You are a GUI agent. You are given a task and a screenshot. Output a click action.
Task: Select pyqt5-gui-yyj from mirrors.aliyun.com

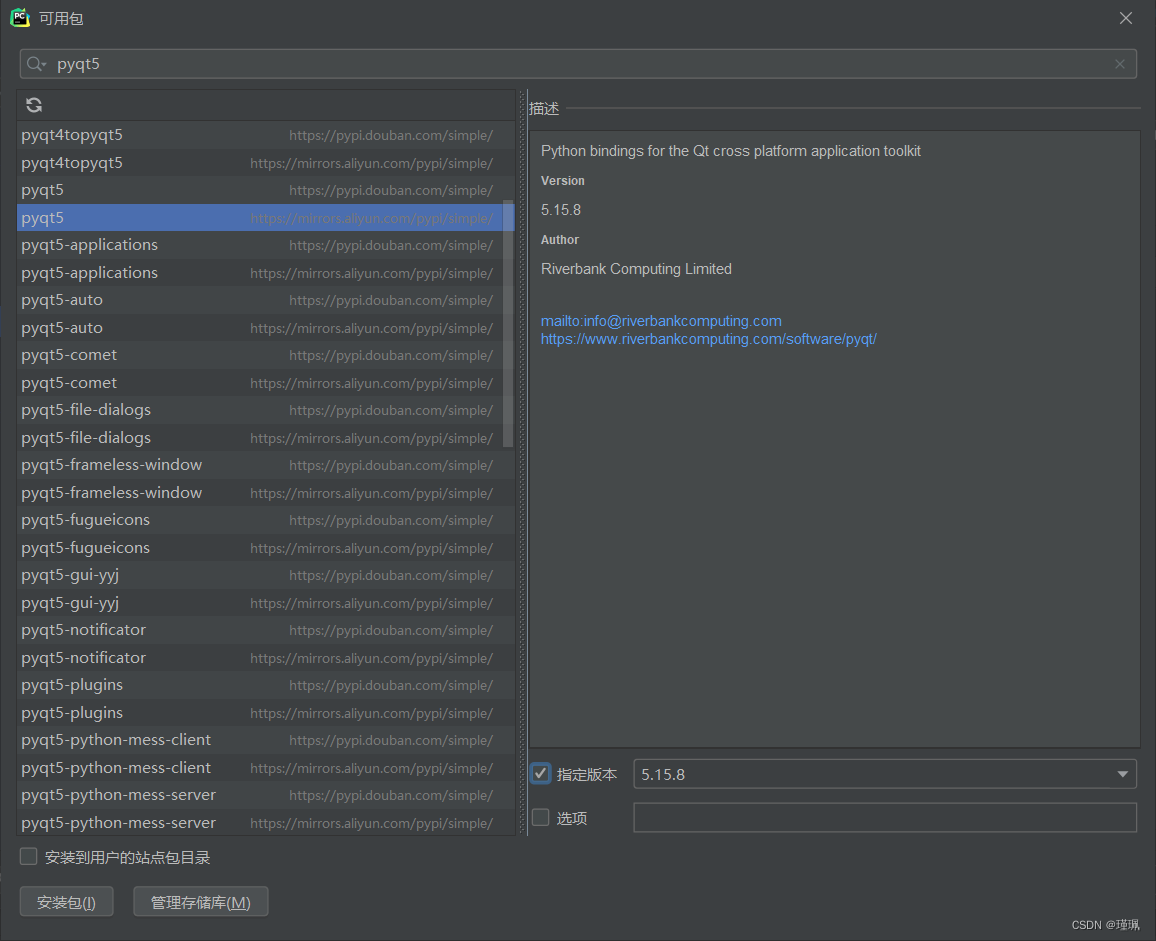tap(265, 603)
